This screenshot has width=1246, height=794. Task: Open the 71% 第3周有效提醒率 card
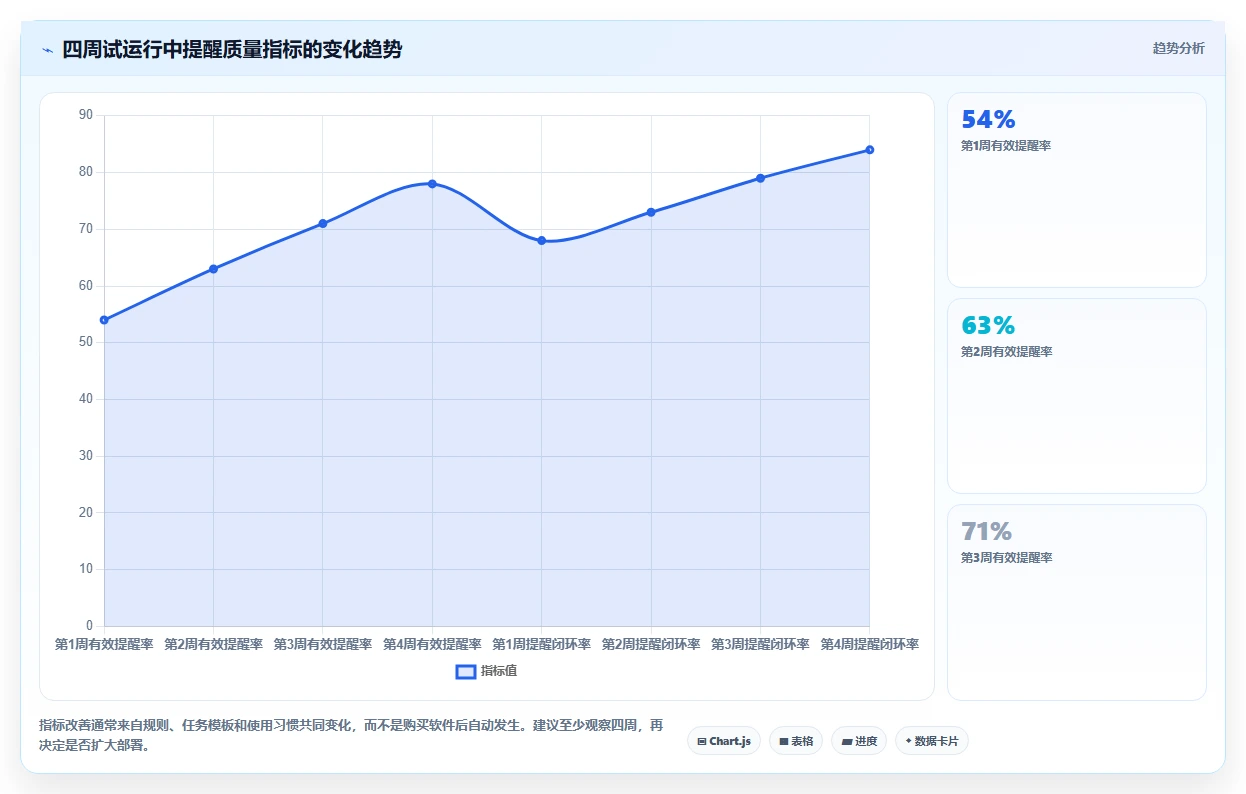(1076, 602)
